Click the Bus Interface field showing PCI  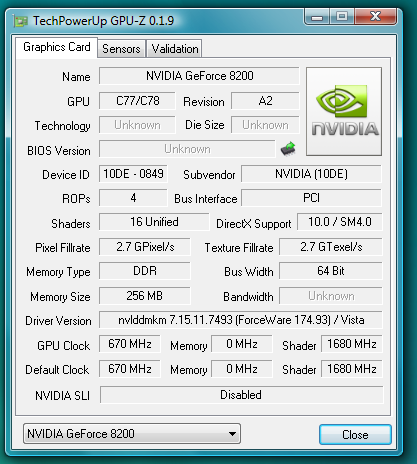(311, 198)
